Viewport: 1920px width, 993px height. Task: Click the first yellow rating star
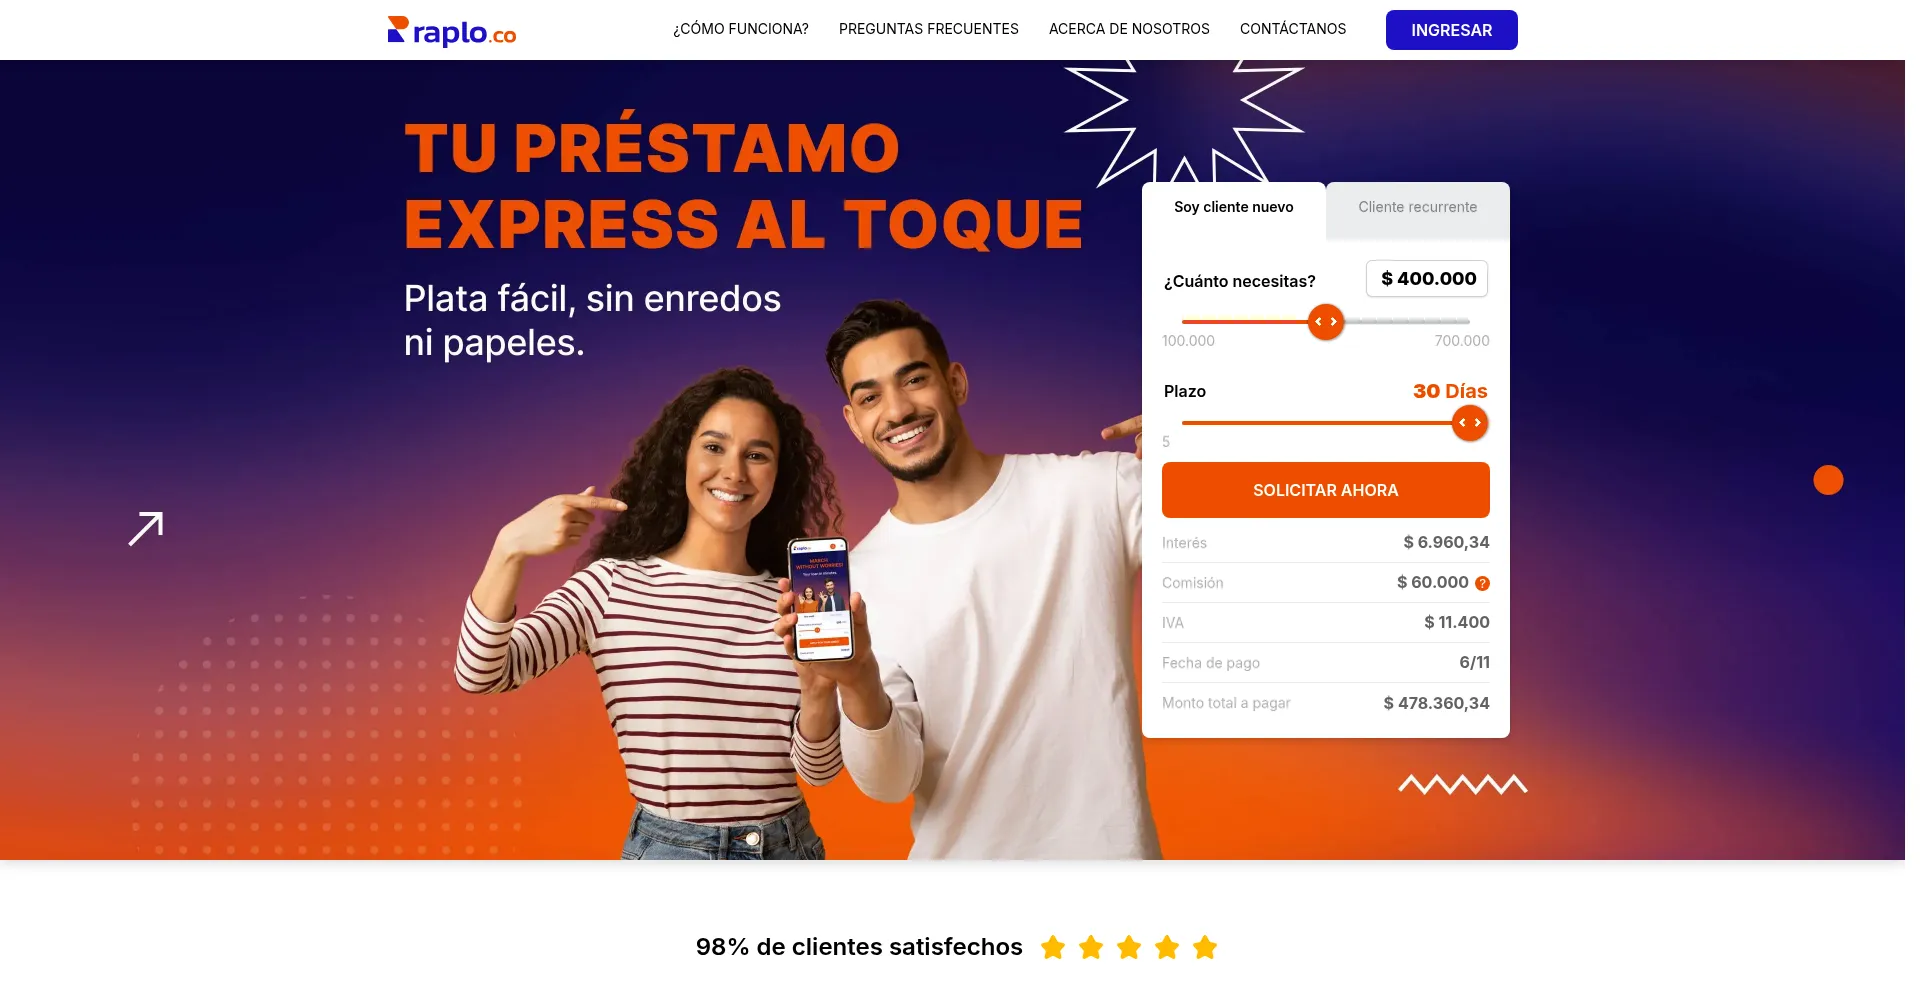[x=1053, y=947]
